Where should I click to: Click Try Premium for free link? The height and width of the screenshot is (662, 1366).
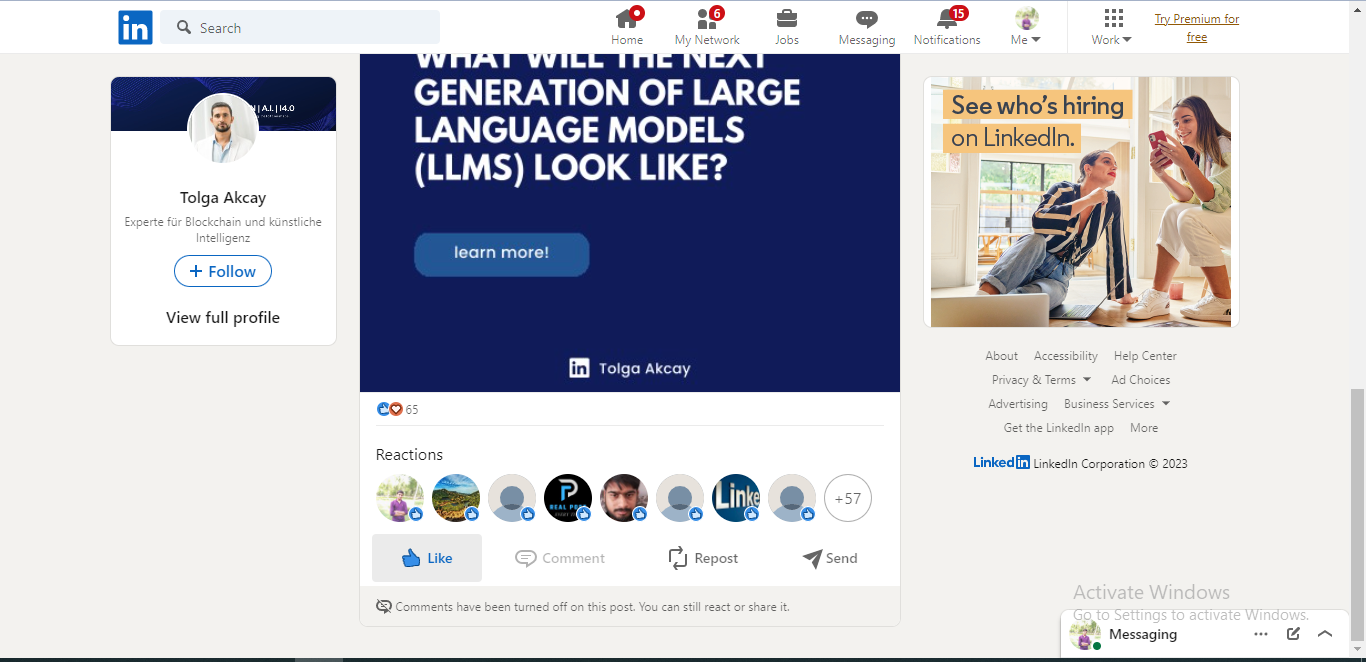point(1197,28)
